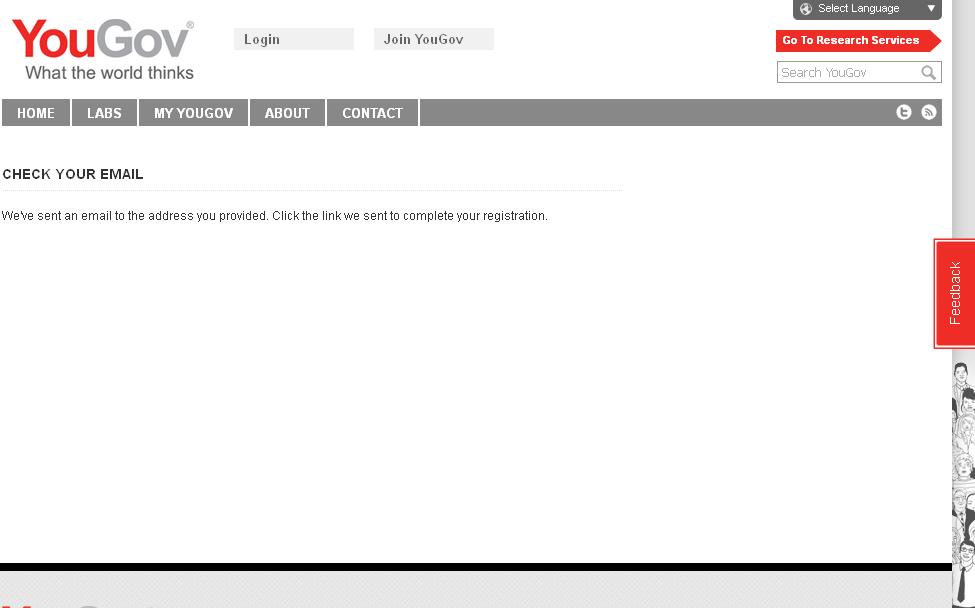This screenshot has width=975, height=608.
Task: Click the globe icon beside Select Language
Action: pos(806,9)
